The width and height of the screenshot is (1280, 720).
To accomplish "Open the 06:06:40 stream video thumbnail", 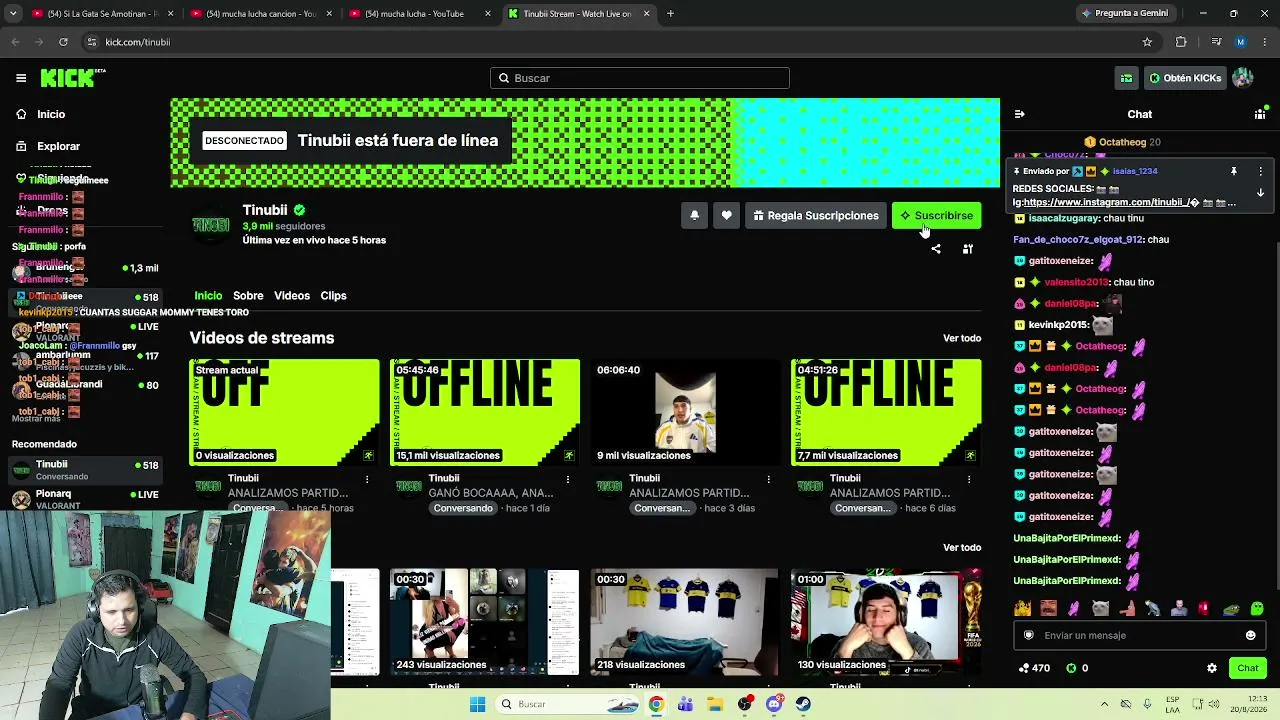I will click(x=685, y=412).
